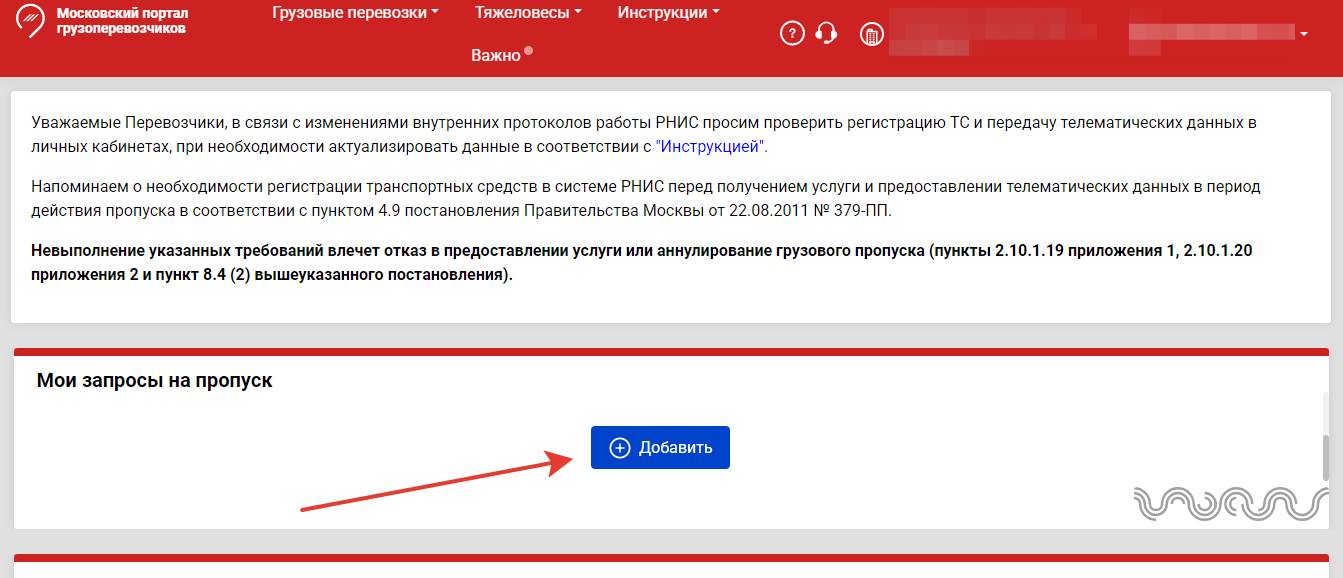Expand the Грузовые перевозки menu
Viewport: 1343px width, 578px height.
355,13
